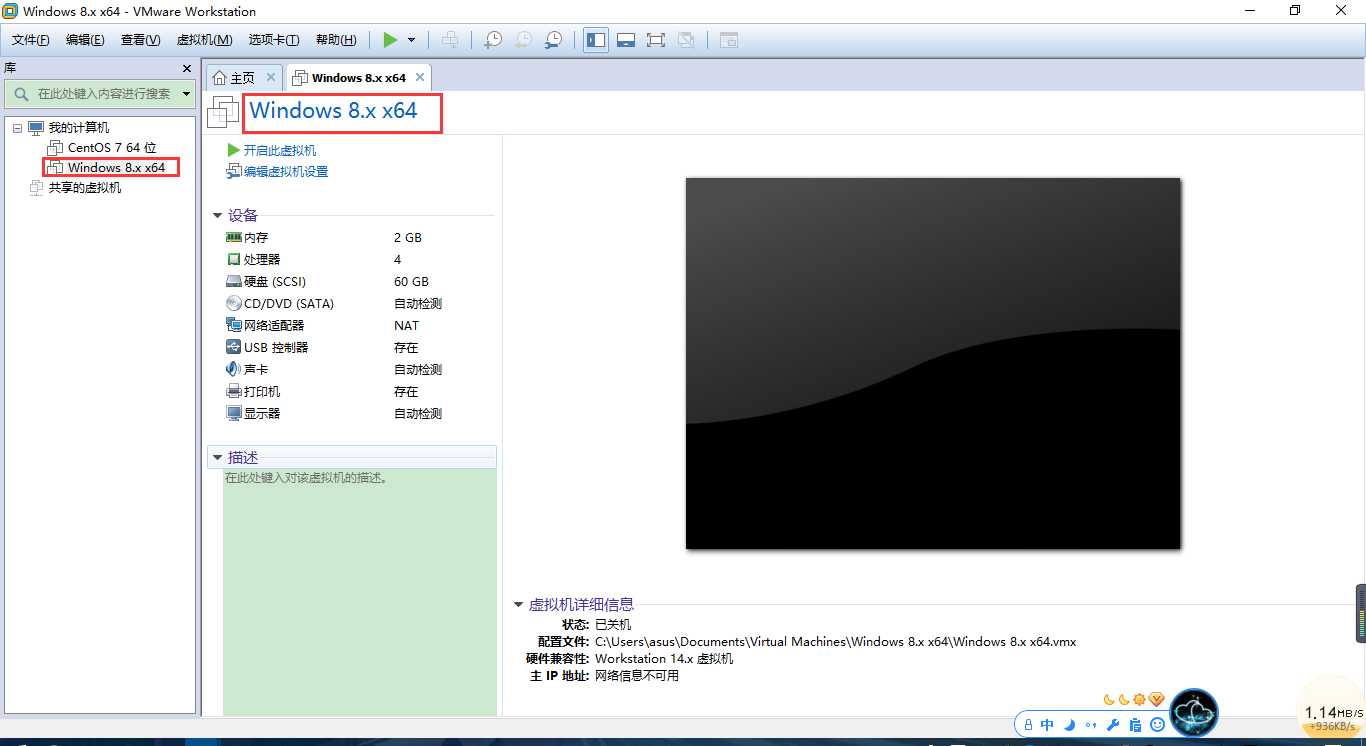Screen dimensions: 1366x746
Task: Click the VM description text field
Action: [x=359, y=592]
